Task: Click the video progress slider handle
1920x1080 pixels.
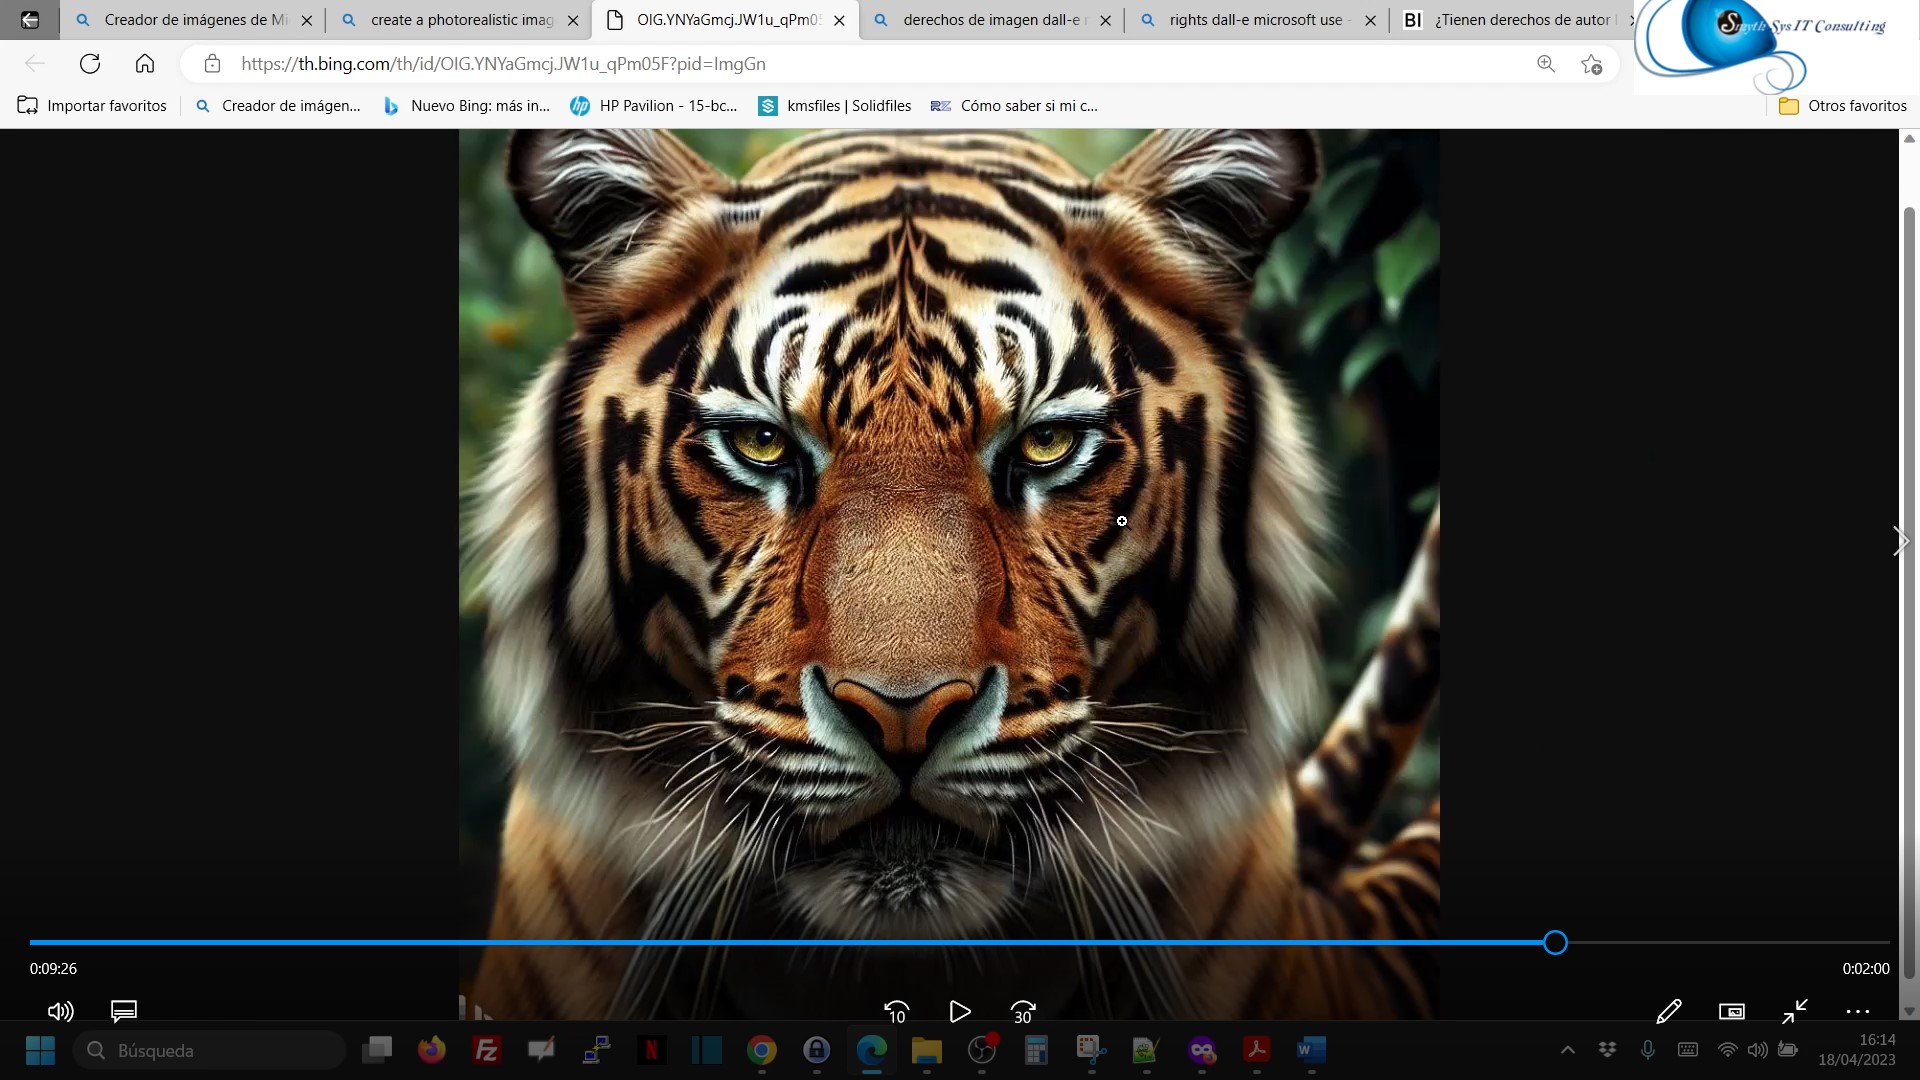Action: click(1555, 942)
